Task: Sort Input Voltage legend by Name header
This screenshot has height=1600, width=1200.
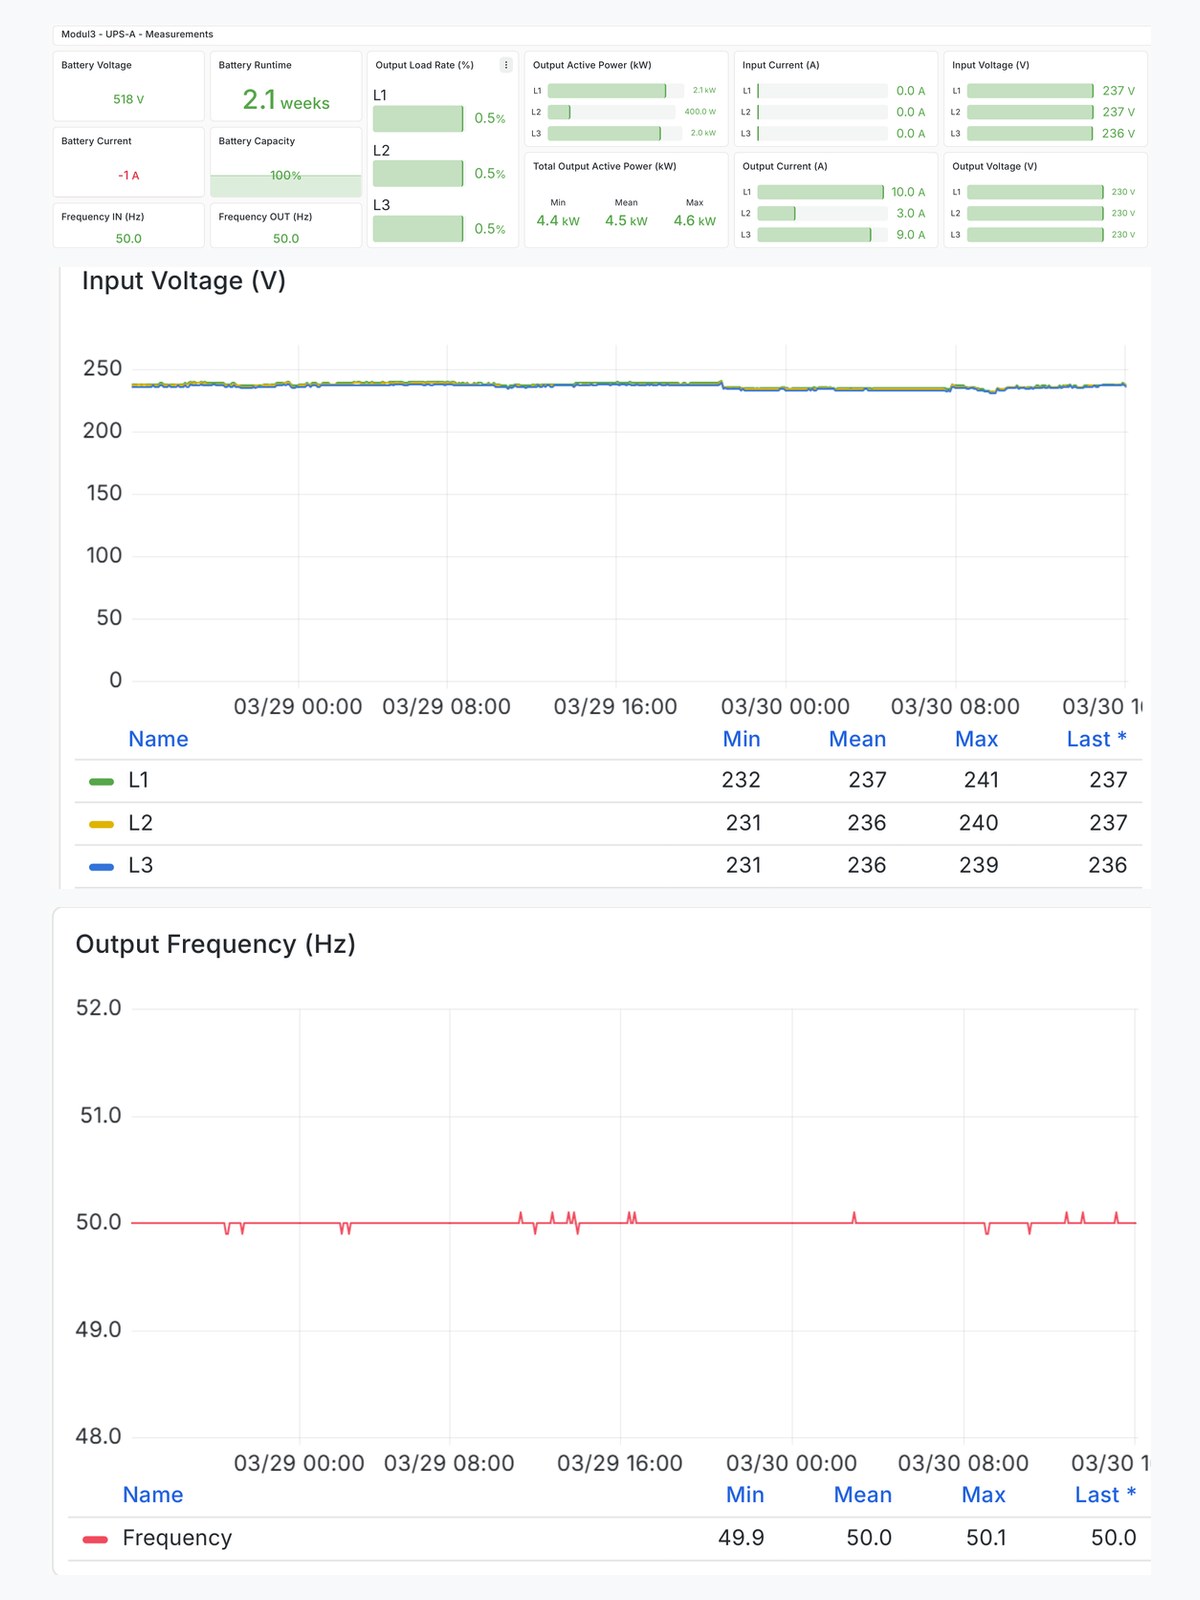Action: click(x=158, y=739)
